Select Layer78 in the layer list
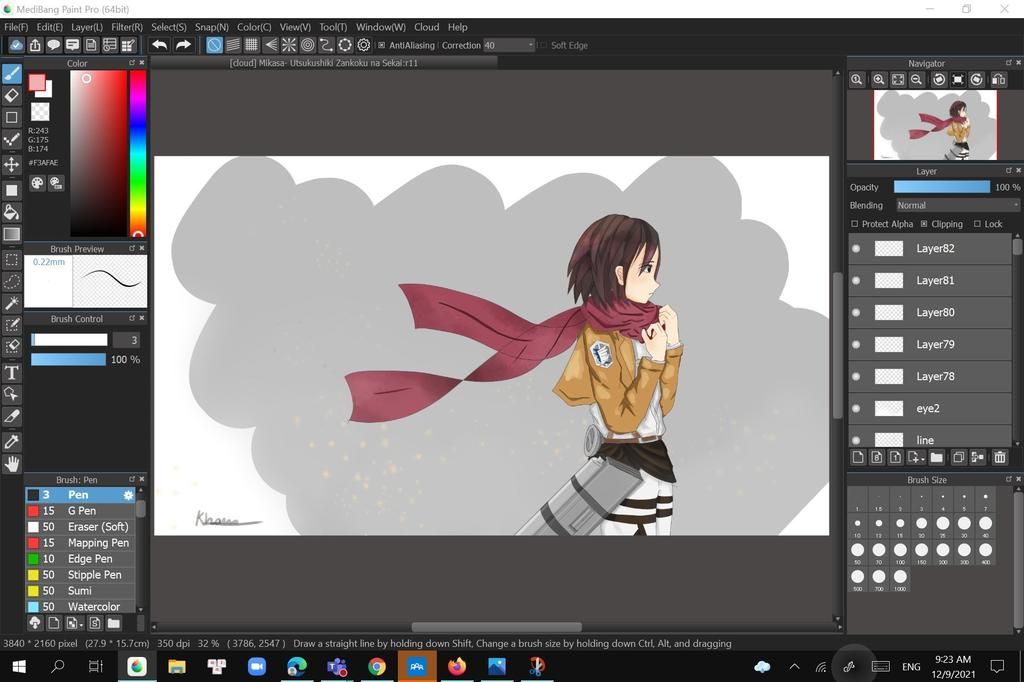The height and width of the screenshot is (682, 1024). (x=930, y=376)
